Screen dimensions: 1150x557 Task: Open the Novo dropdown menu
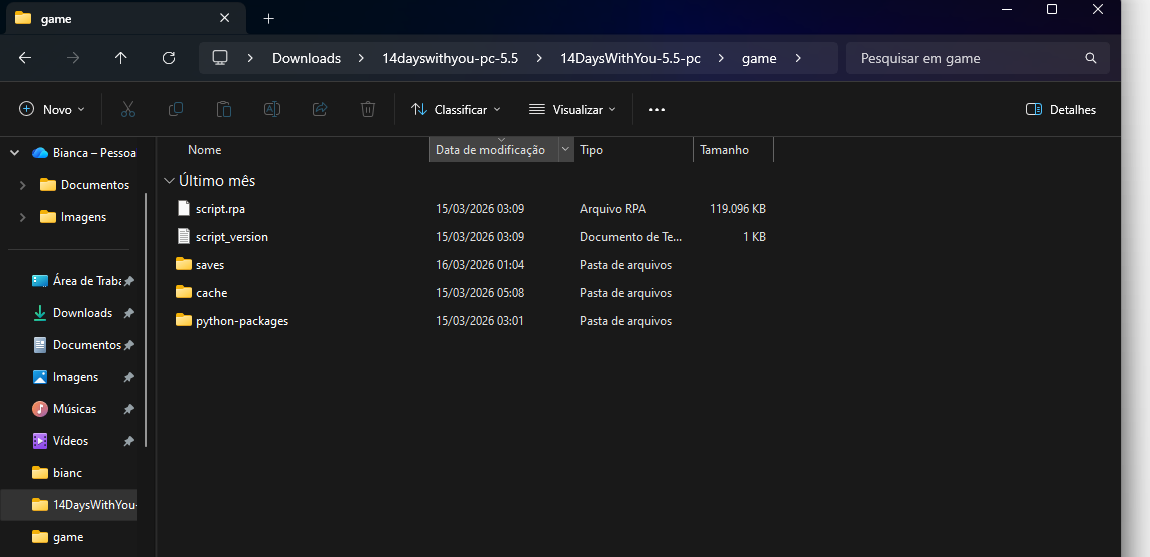tap(52, 109)
